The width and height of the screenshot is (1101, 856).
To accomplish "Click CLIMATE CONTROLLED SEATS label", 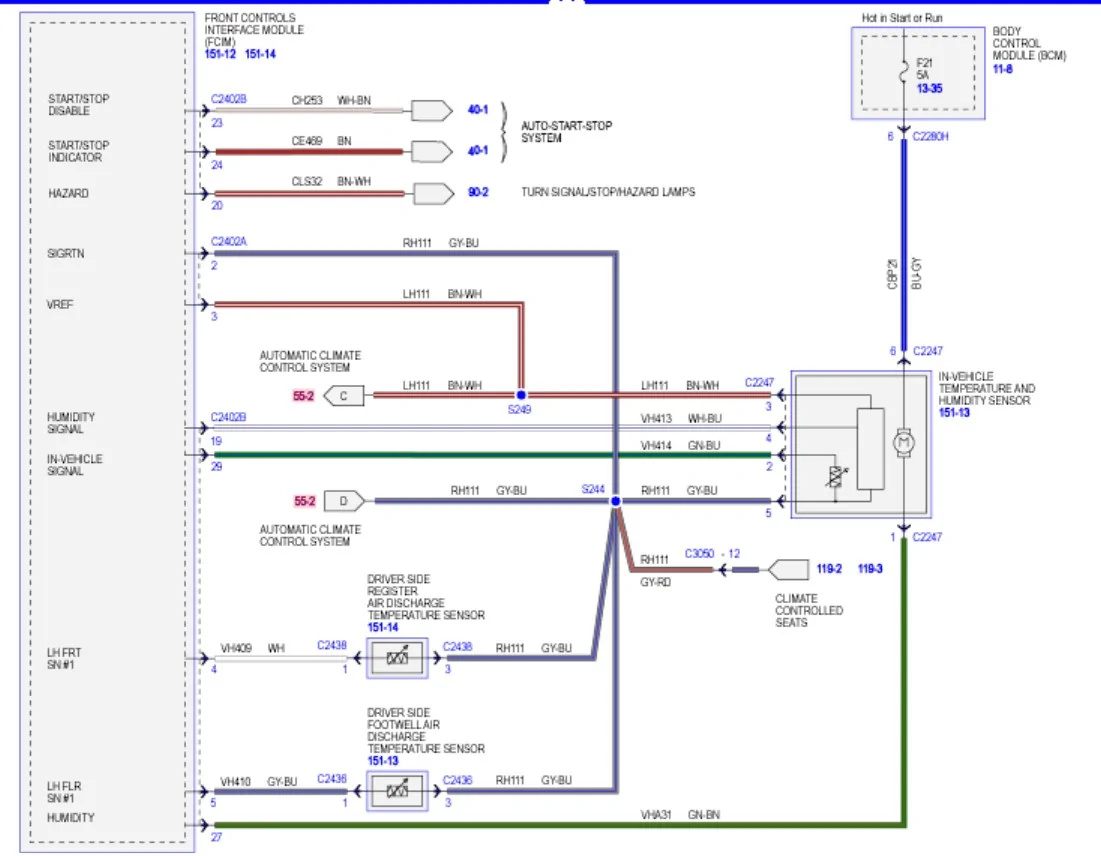I will 809,611.
